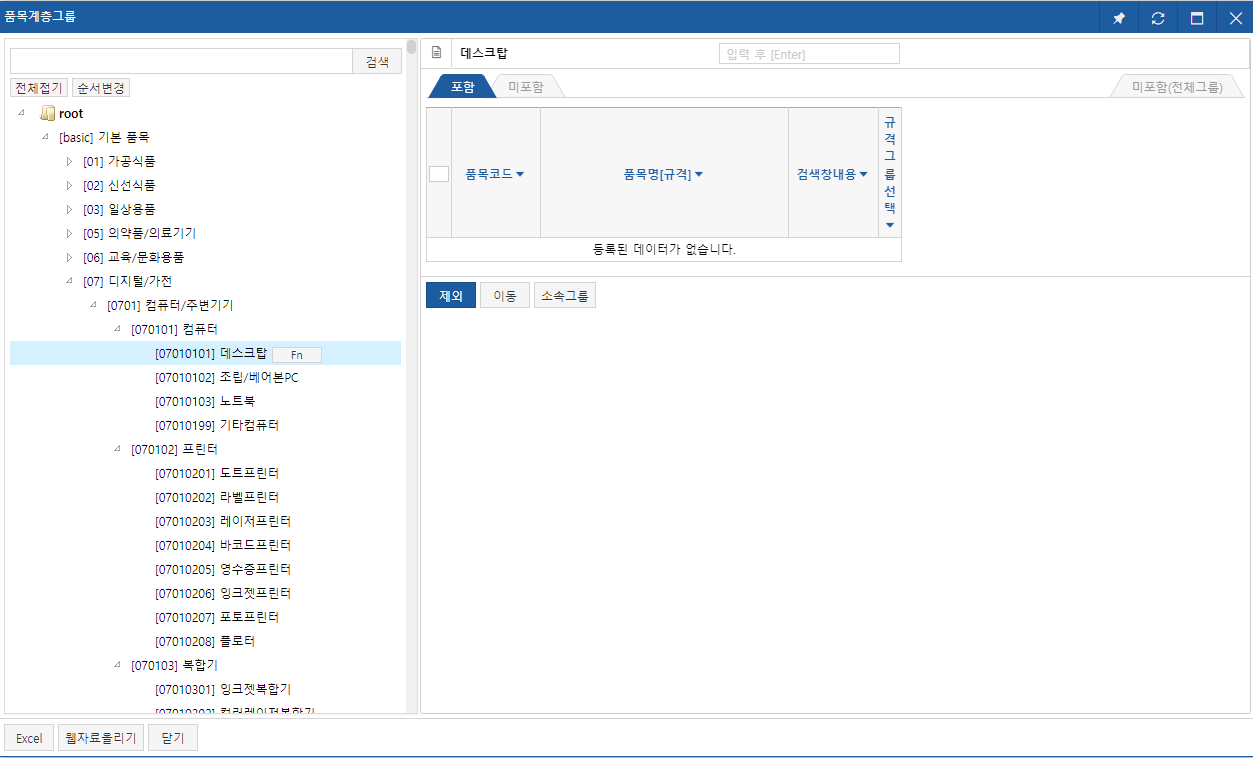Click the 순서변경 reorder button
Image resolution: width=1253 pixels, height=758 pixels.
101,88
